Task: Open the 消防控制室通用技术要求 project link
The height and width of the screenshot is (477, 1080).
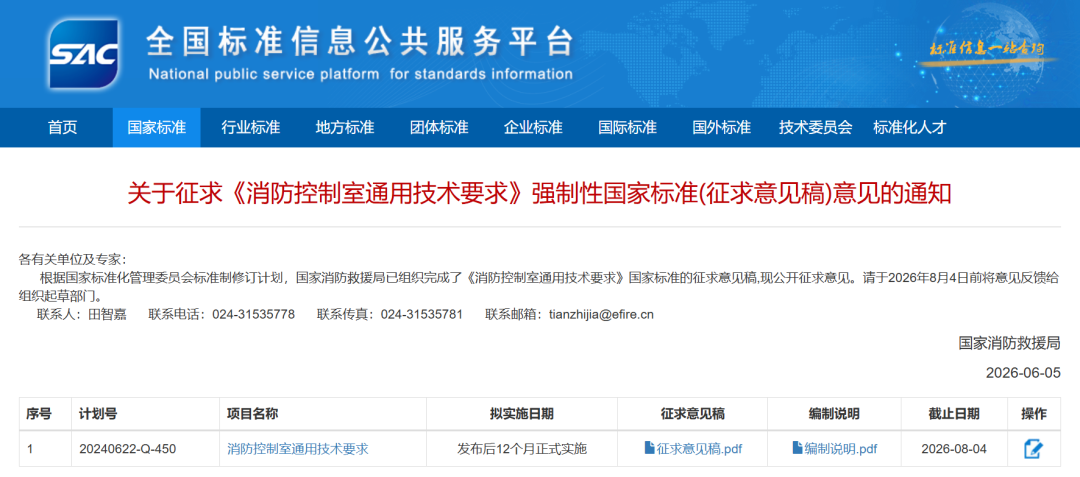Action: click(298, 449)
